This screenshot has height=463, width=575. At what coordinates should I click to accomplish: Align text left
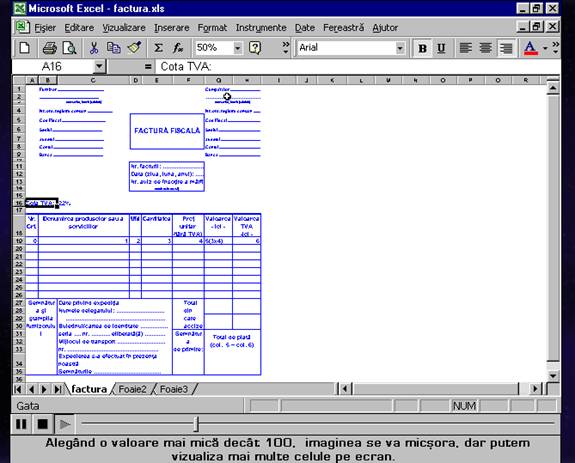click(x=465, y=48)
